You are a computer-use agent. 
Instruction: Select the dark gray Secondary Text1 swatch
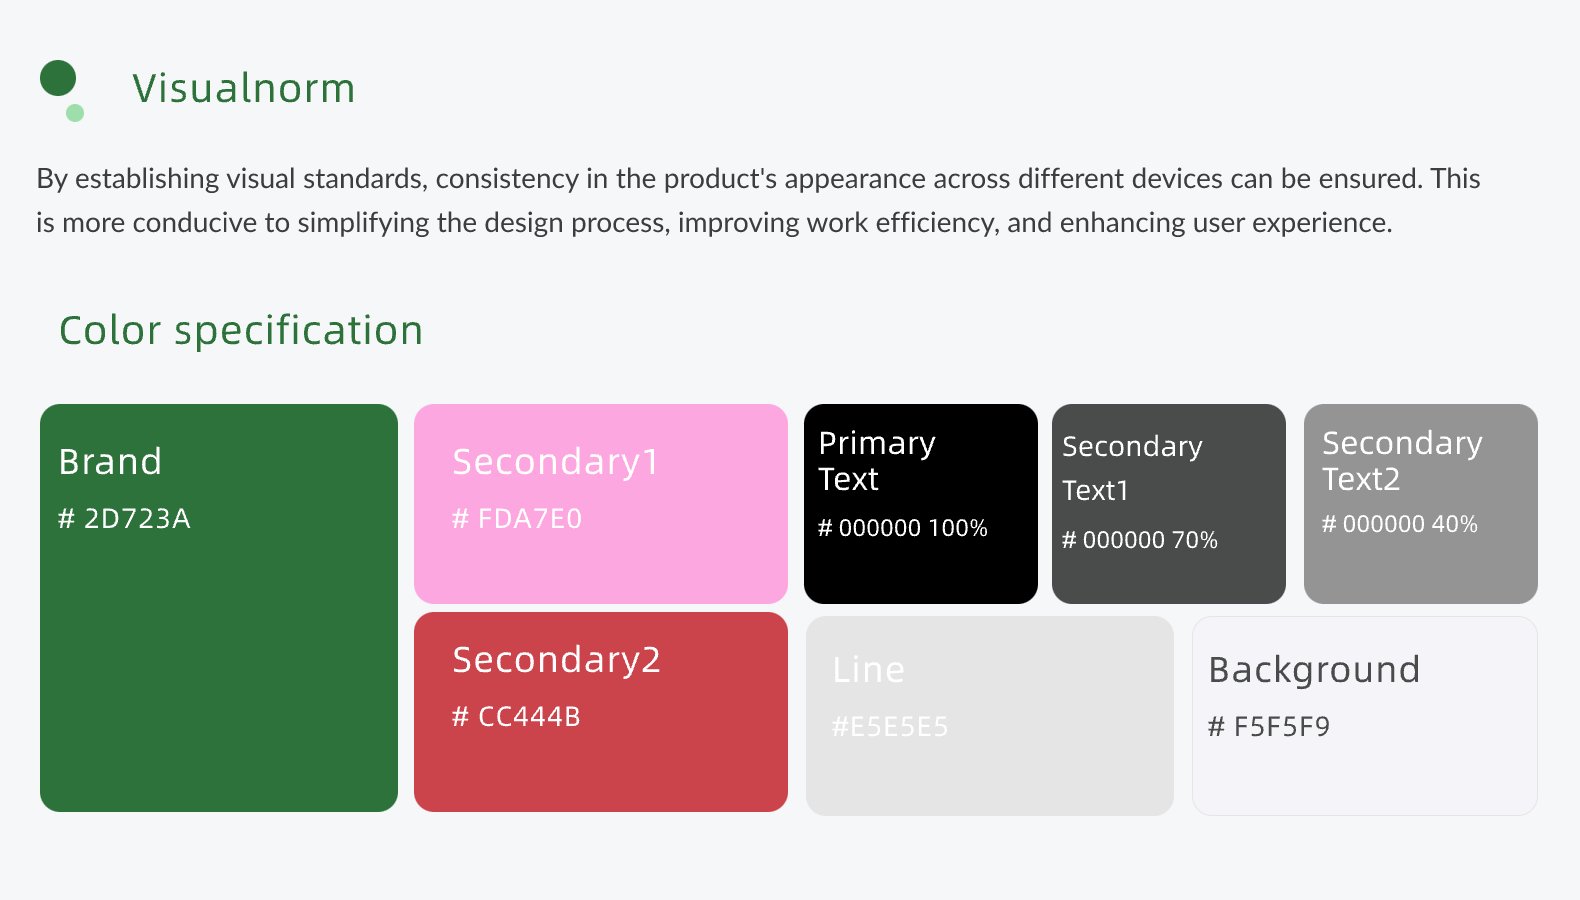pyautogui.click(x=1168, y=580)
